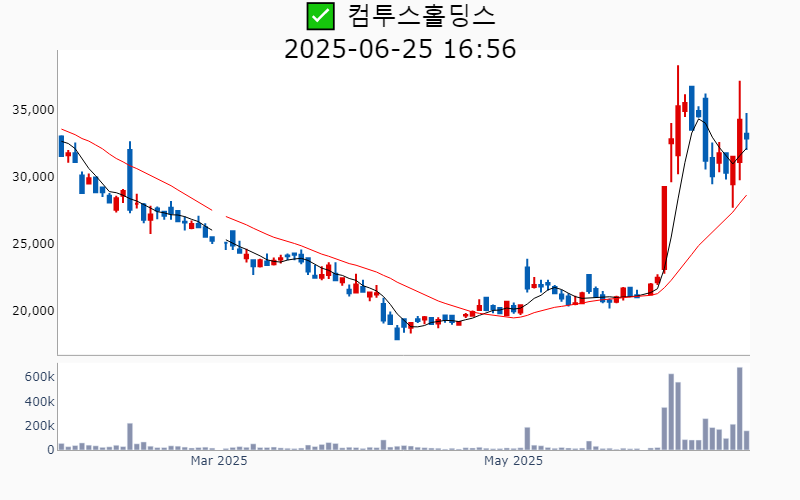Click the timestamp 2025-06-25 16:56
This screenshot has height=500, width=800.
(x=400, y=49)
